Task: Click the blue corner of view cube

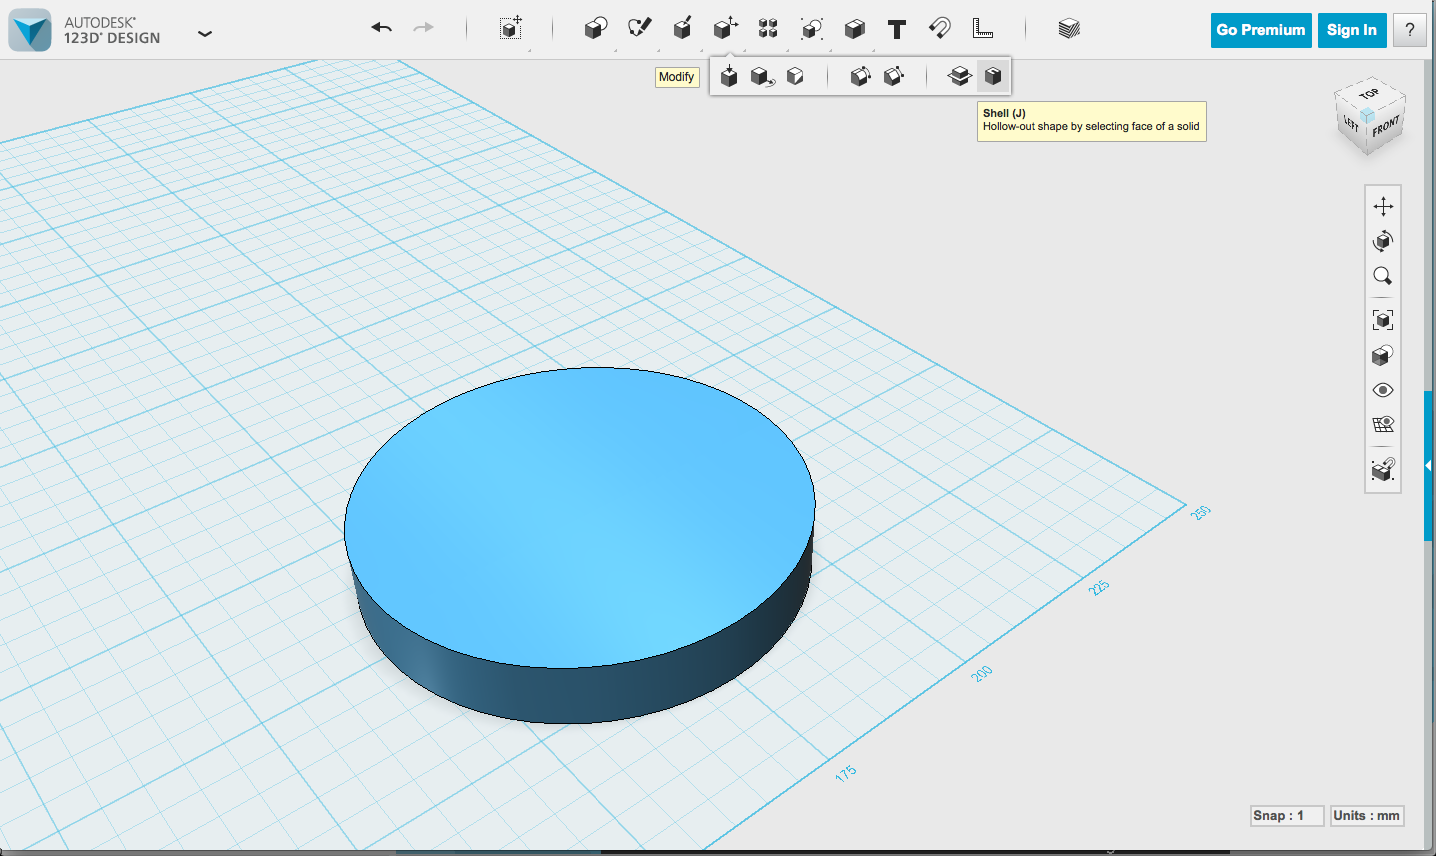Action: point(1367,116)
